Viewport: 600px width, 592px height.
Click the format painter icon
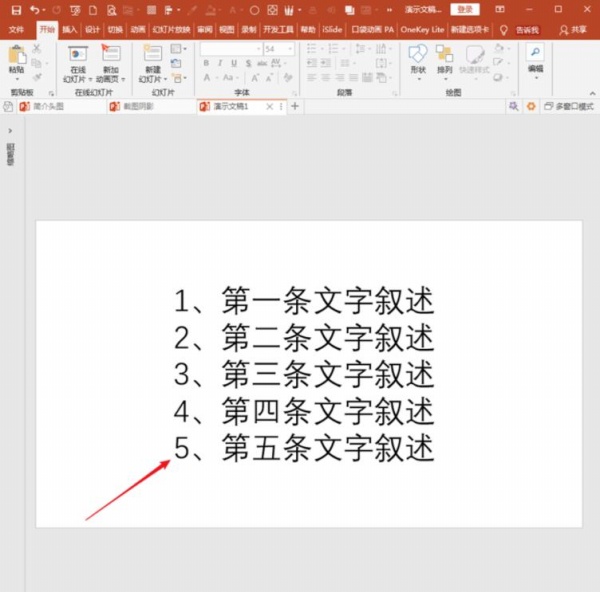[37, 77]
